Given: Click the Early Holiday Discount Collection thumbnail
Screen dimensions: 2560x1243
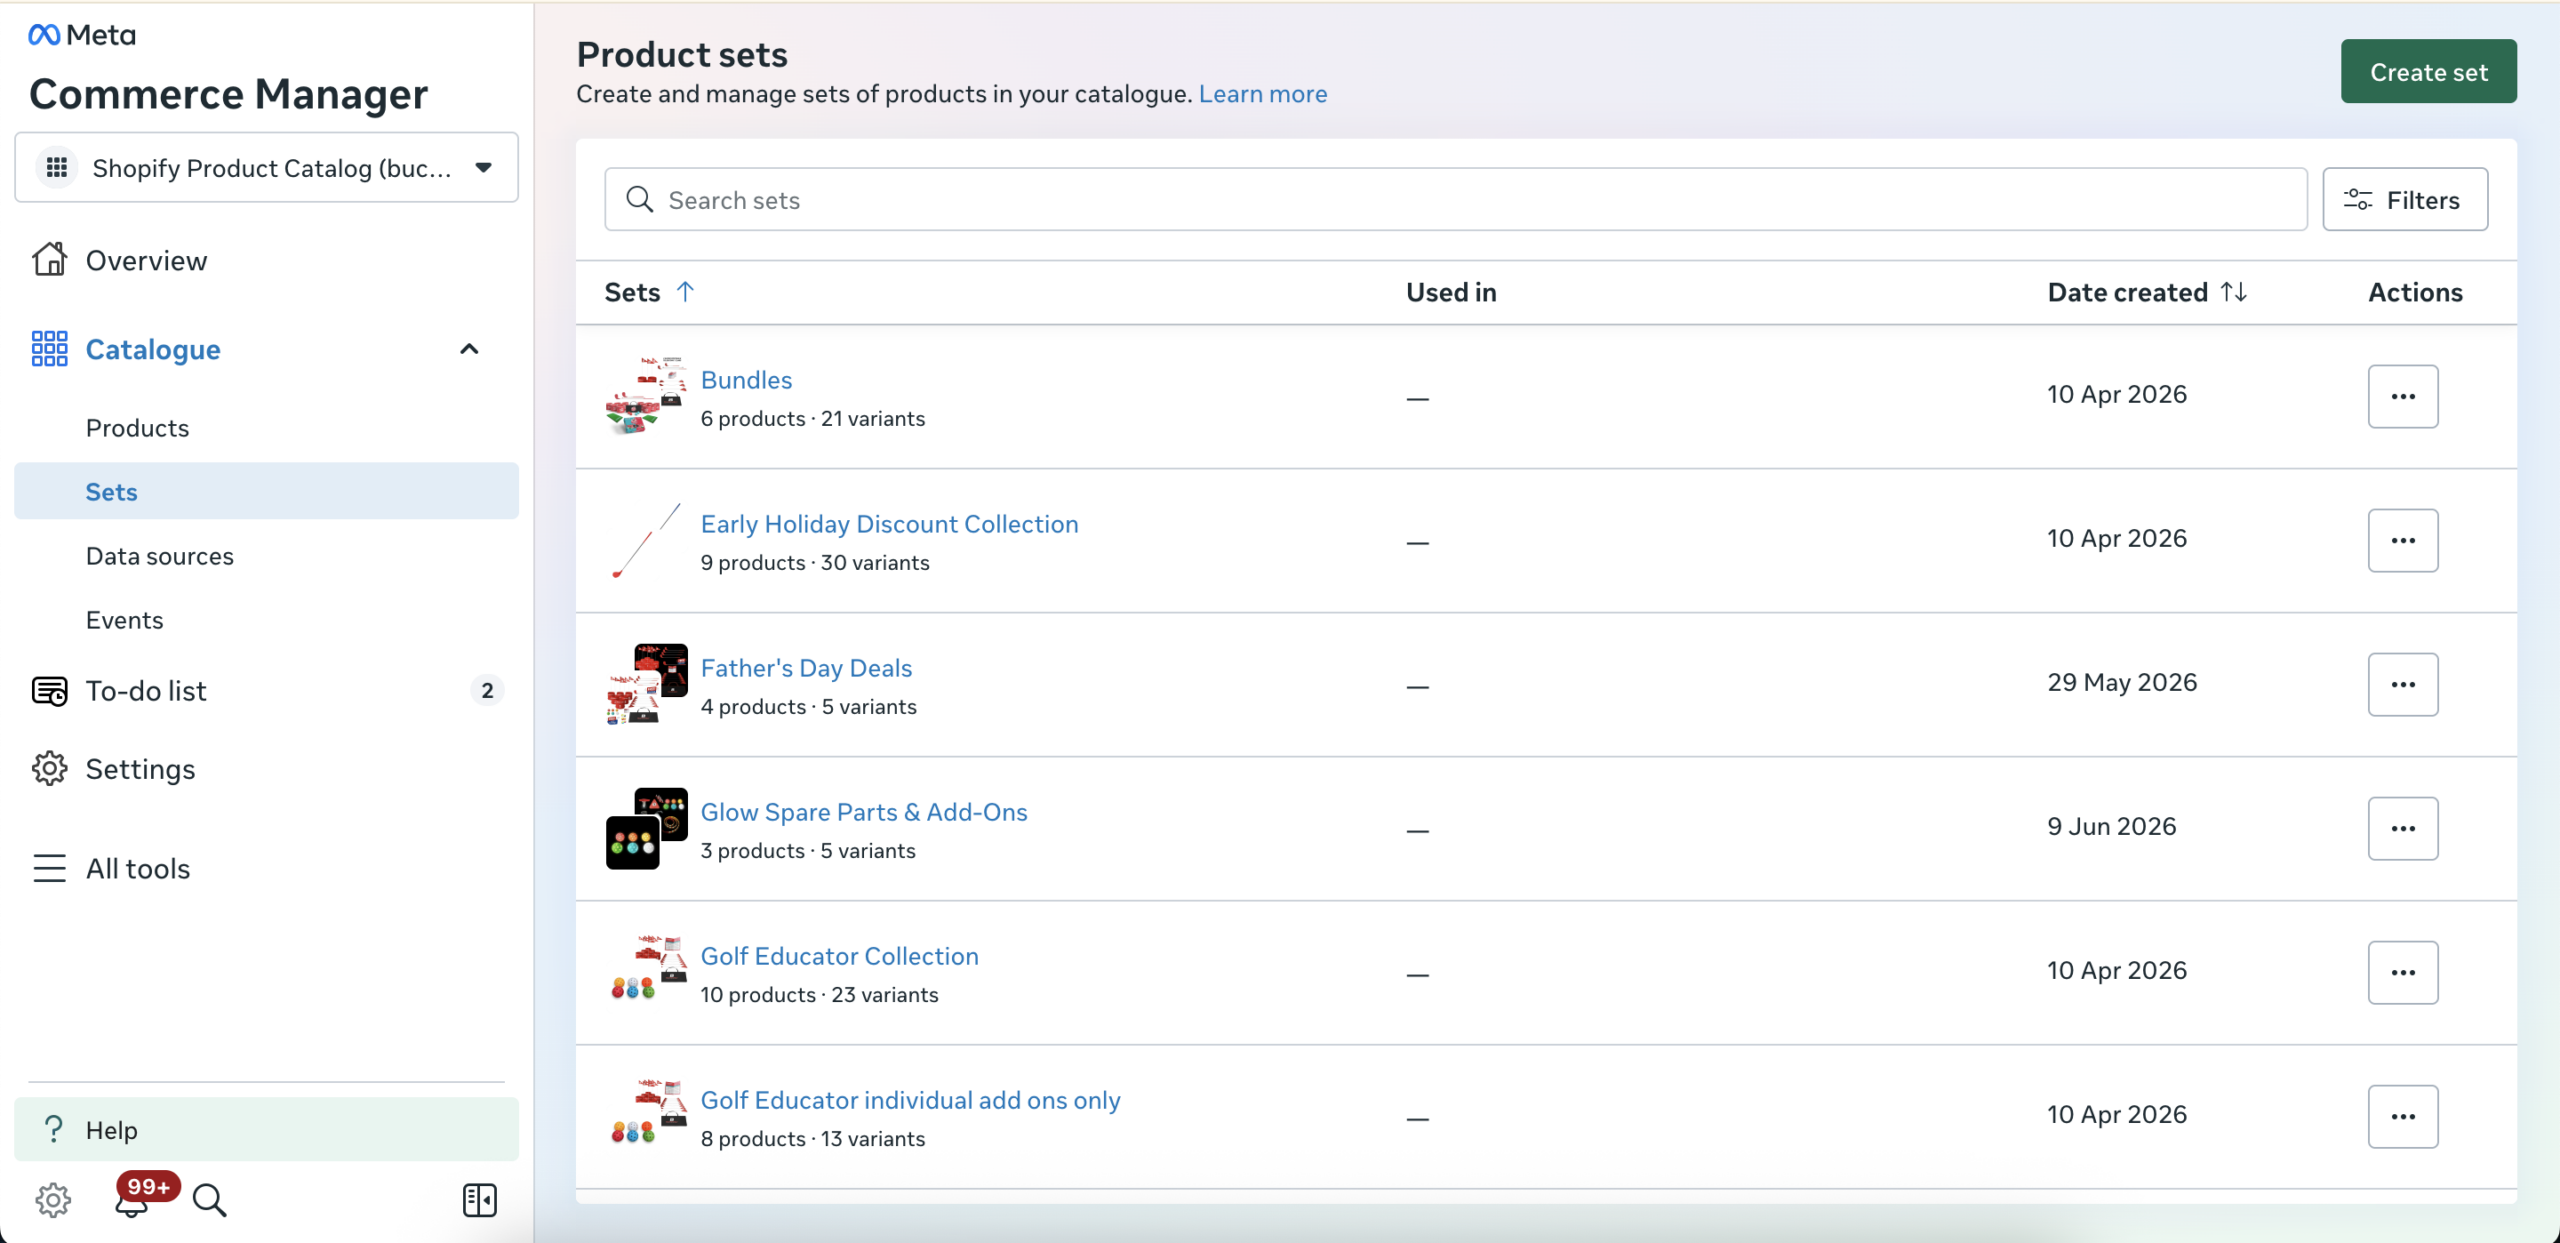Looking at the screenshot, I should [x=646, y=541].
